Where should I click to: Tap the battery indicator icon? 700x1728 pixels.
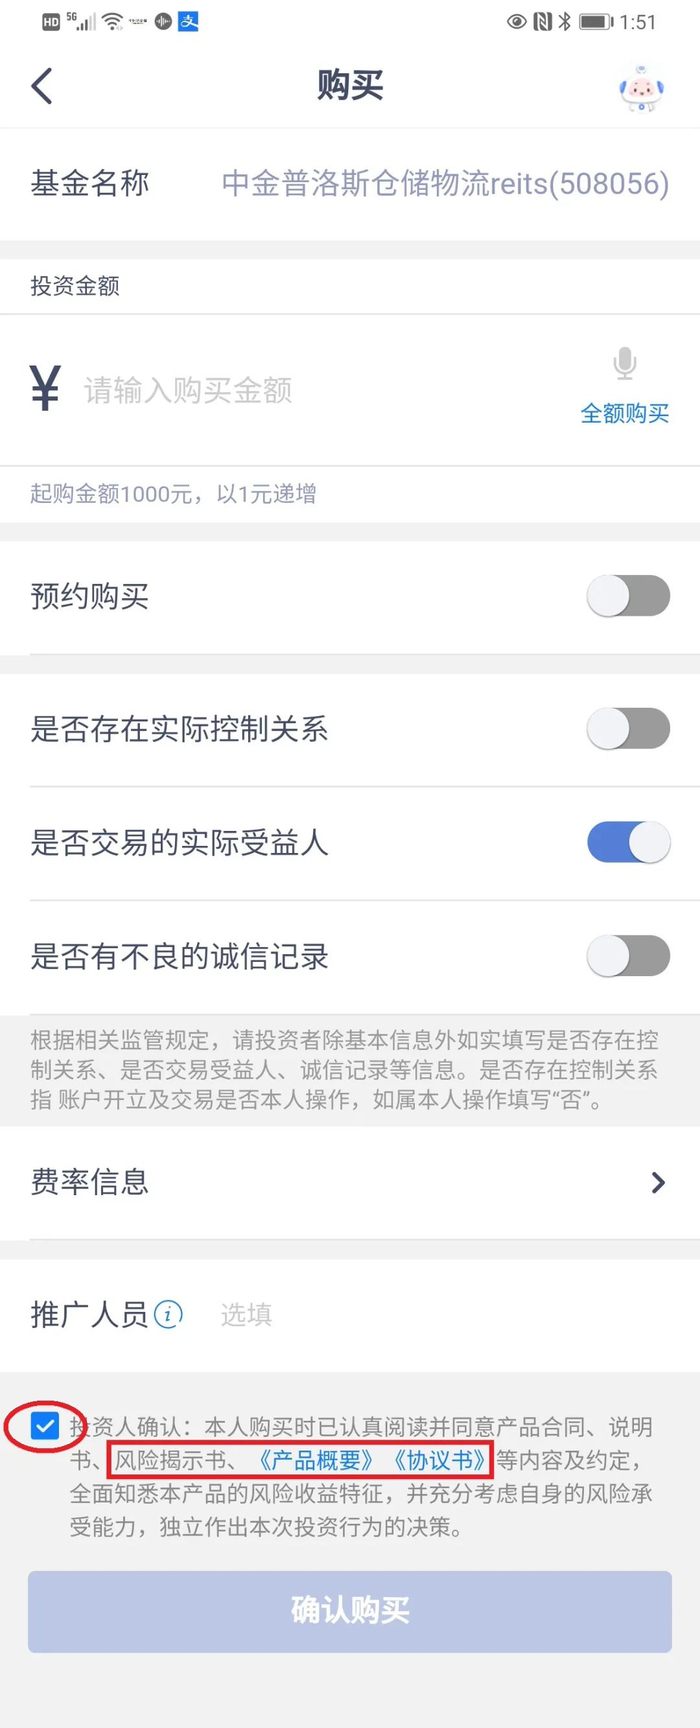tap(595, 21)
